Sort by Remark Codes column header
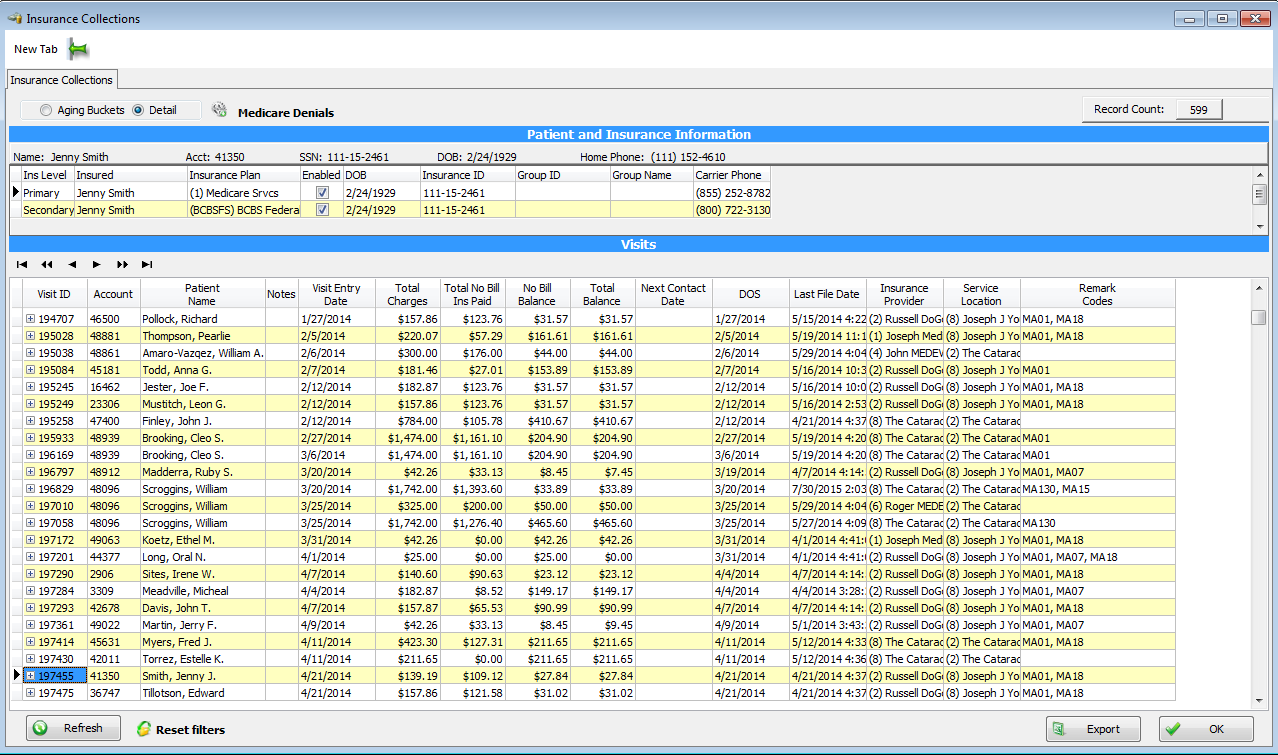This screenshot has width=1278, height=755. [1097, 294]
